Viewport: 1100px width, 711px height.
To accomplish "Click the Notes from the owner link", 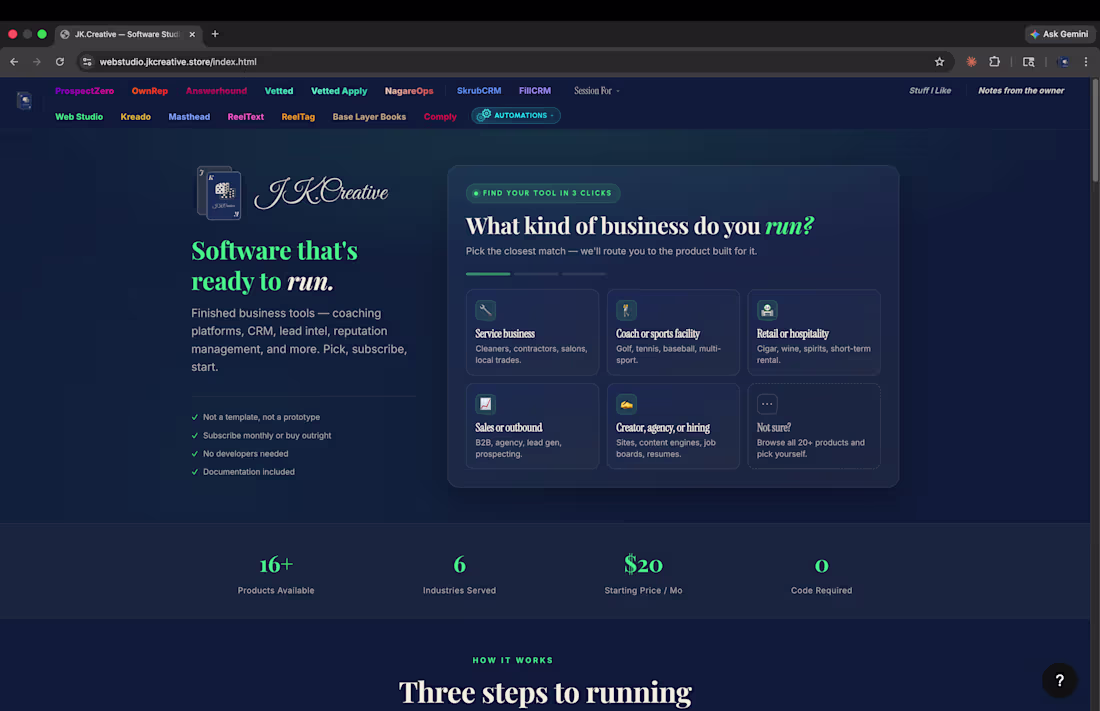I will pyautogui.click(x=1020, y=90).
